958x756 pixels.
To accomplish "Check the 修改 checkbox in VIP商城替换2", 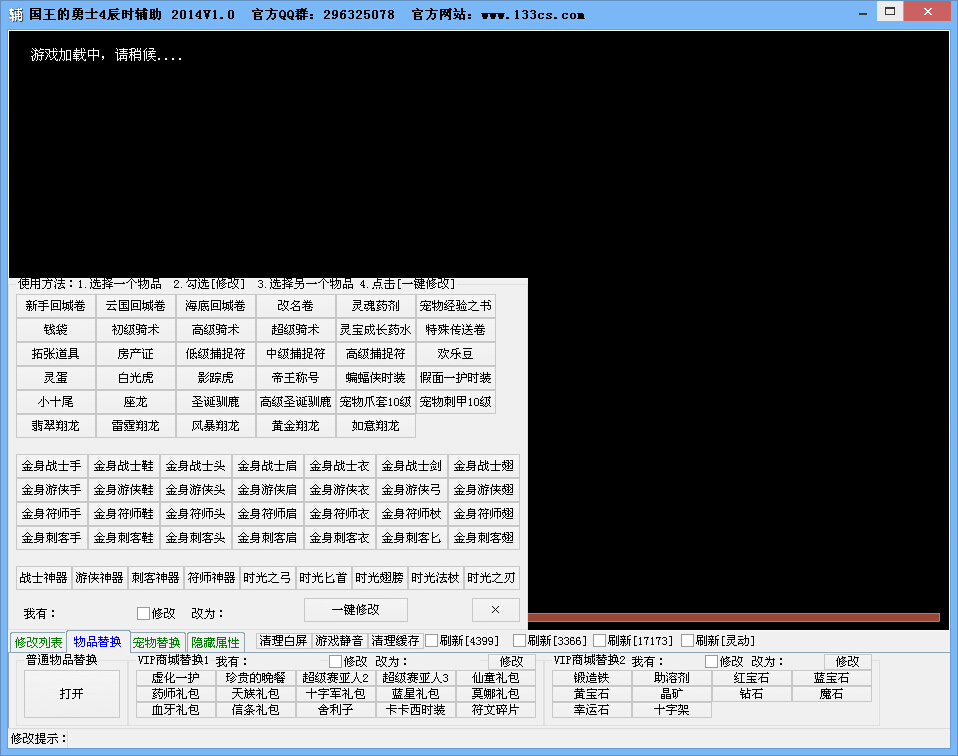I will click(711, 661).
